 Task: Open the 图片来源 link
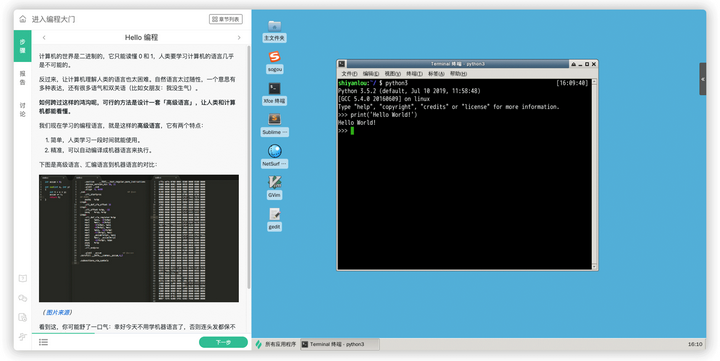(57, 312)
